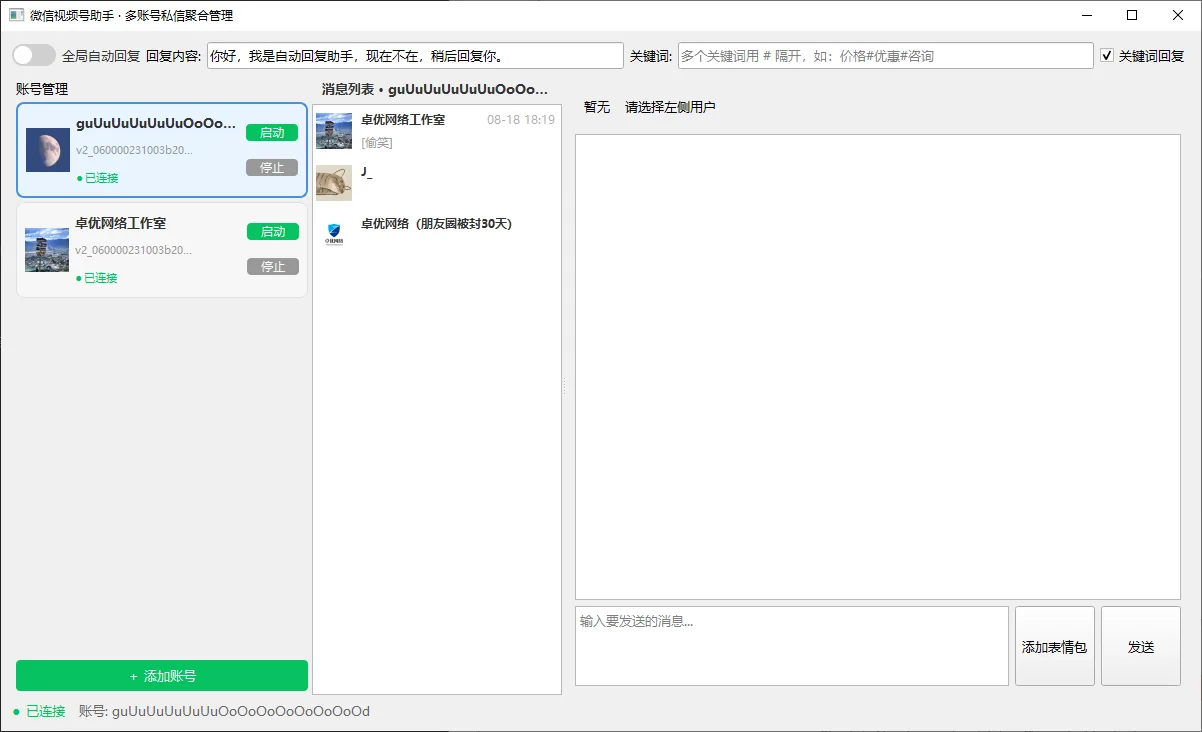Click the shield logo avatar of 卓优网络
The image size is (1202, 732).
[334, 234]
